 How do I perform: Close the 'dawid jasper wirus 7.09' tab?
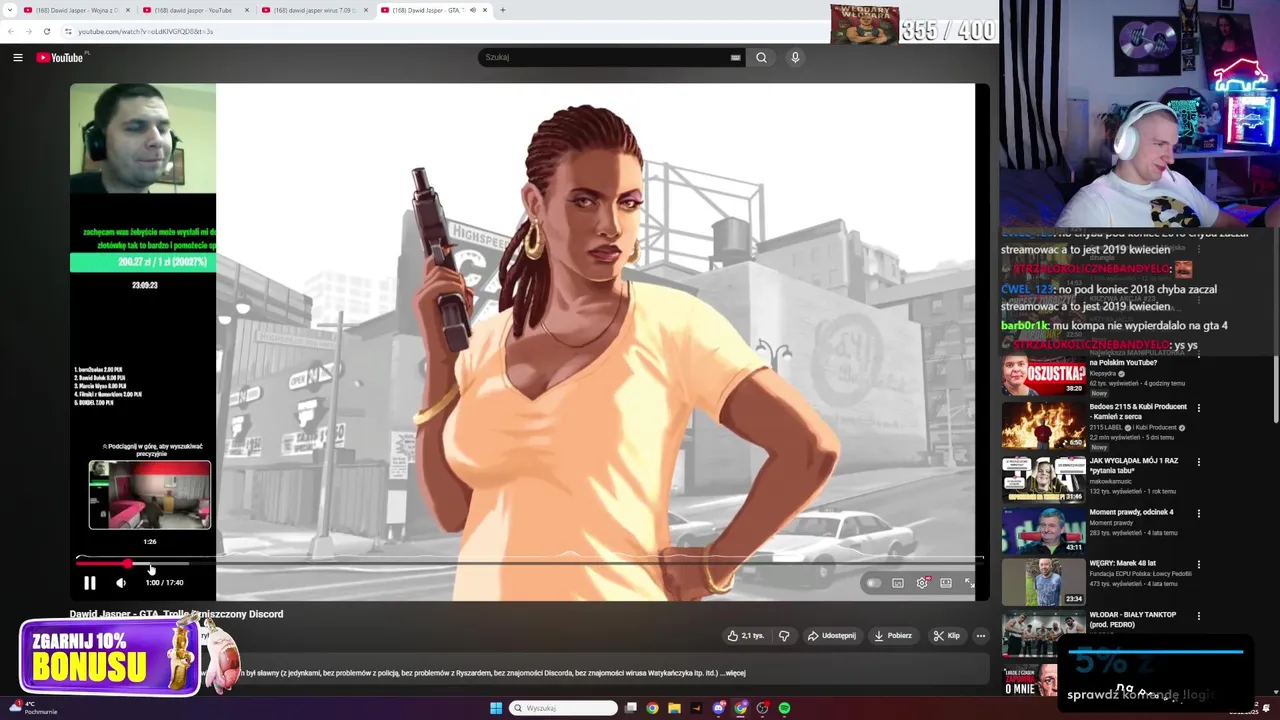366,10
